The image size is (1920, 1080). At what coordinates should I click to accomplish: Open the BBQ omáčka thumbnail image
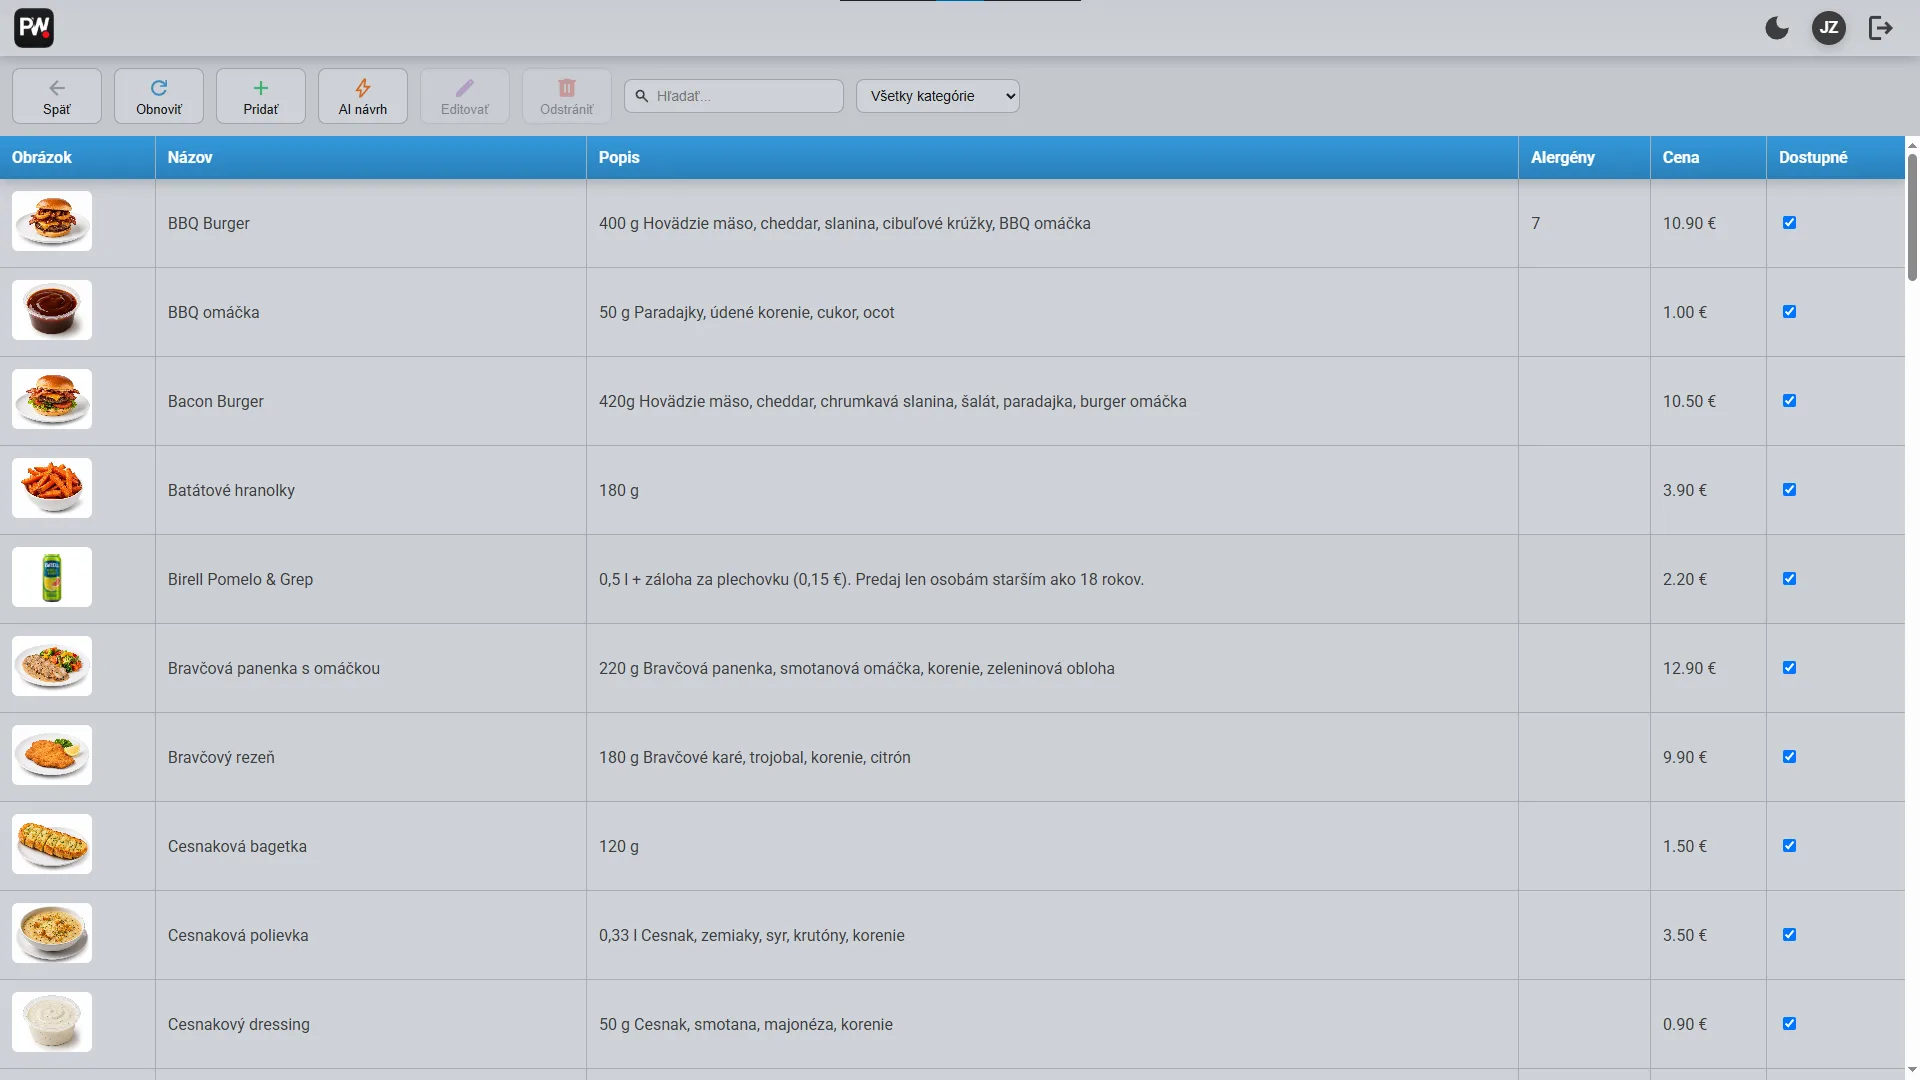point(52,310)
